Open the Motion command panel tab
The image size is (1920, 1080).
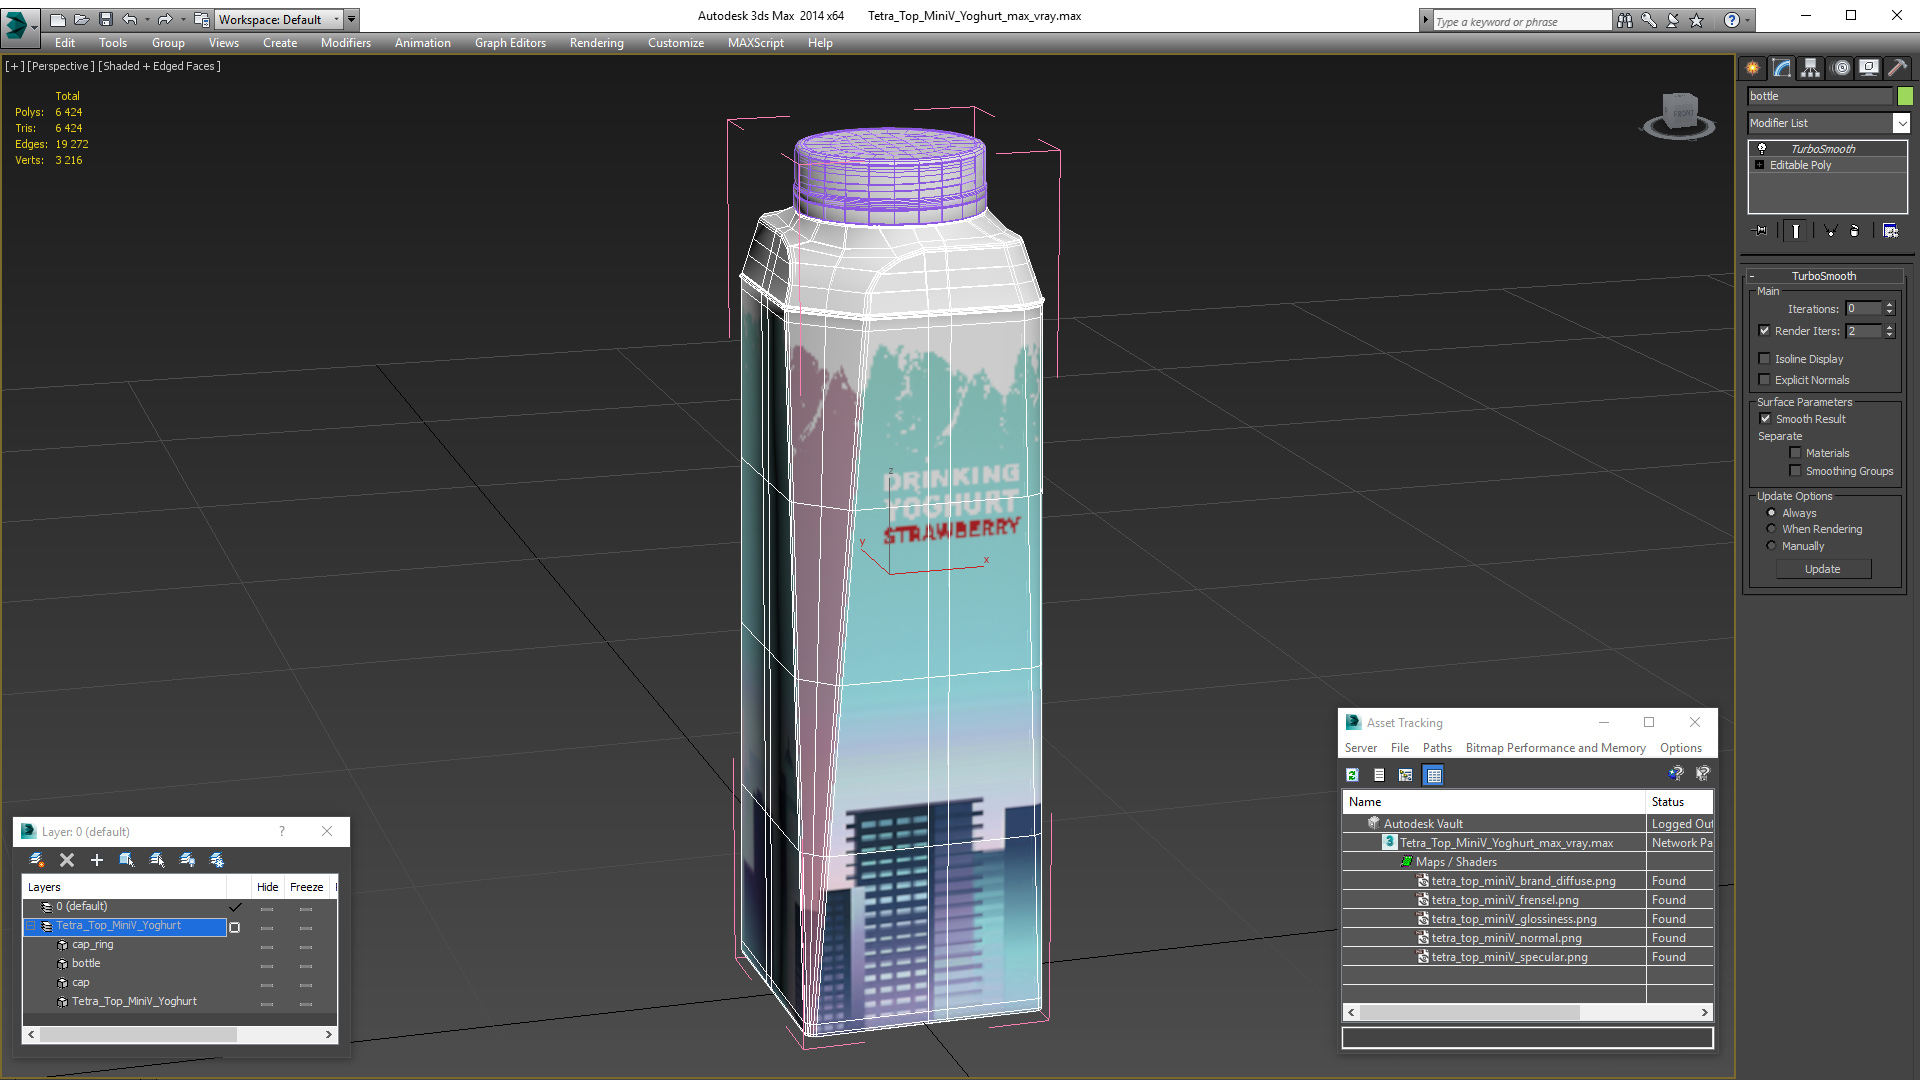coord(1841,68)
